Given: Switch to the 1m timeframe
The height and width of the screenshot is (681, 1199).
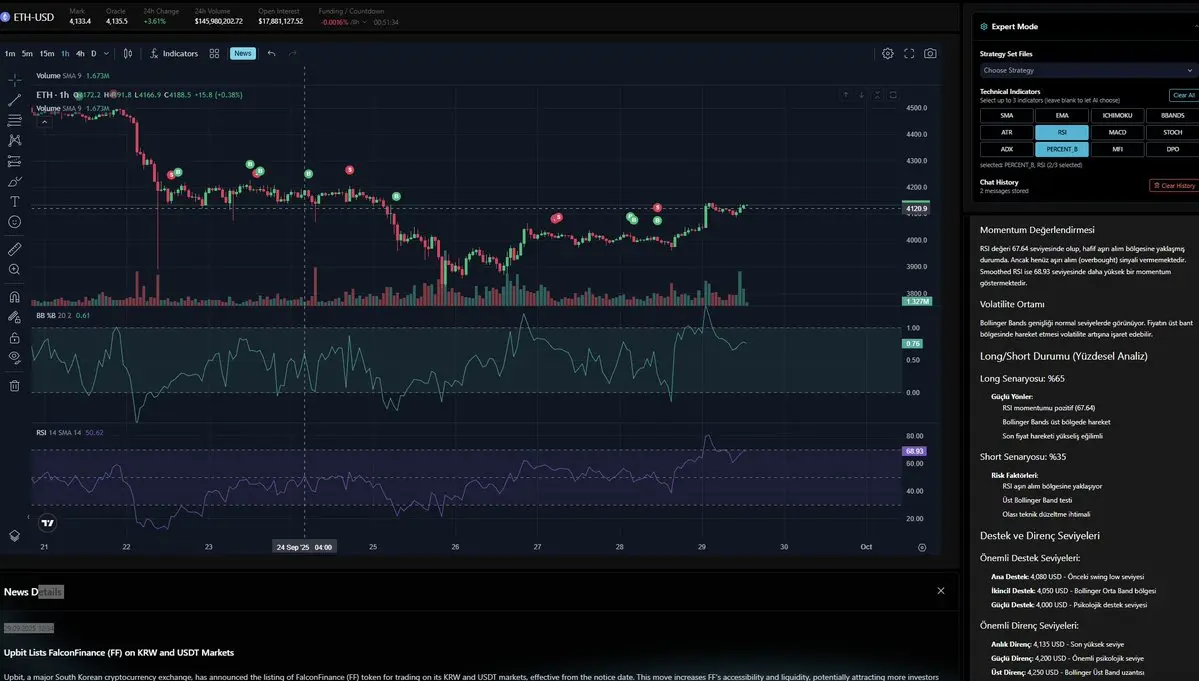Looking at the screenshot, I should [x=10, y=54].
